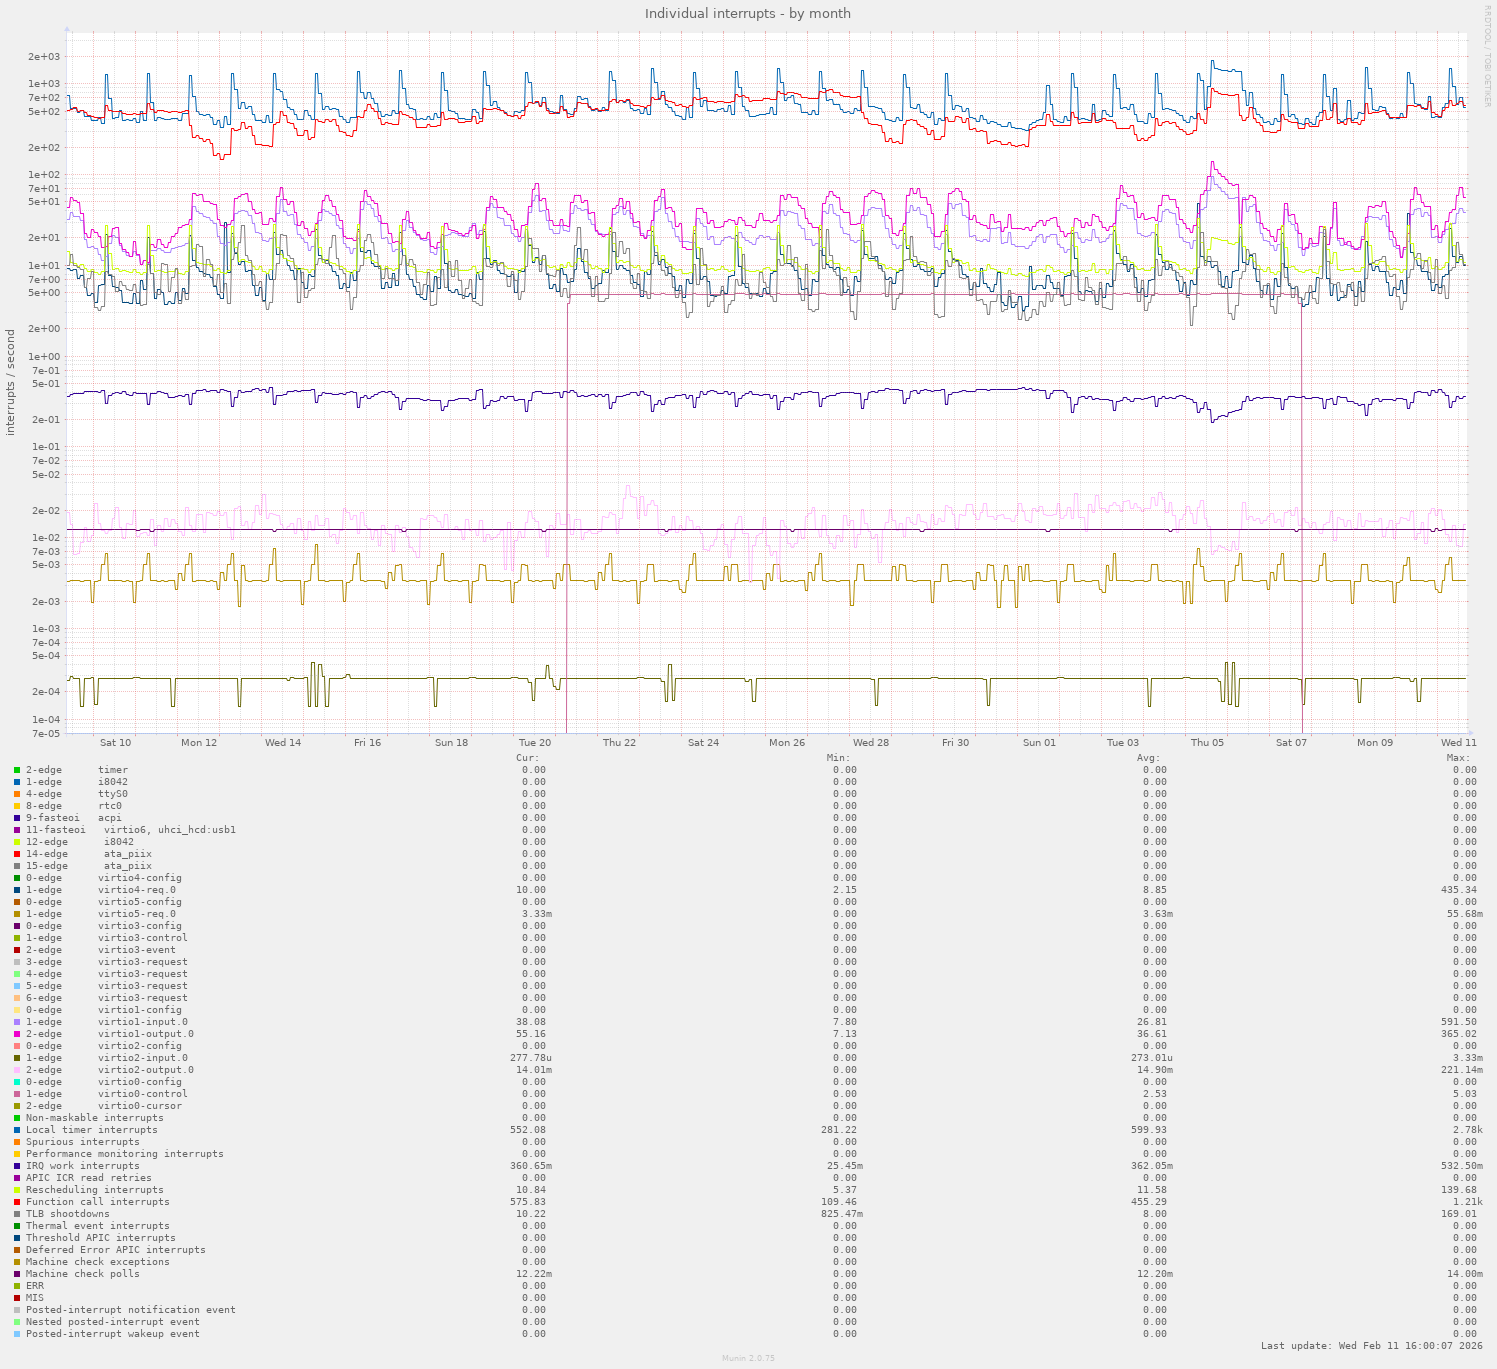This screenshot has width=1497, height=1369.
Task: Click the Machine check polls color swatch
Action: pyautogui.click(x=17, y=1274)
